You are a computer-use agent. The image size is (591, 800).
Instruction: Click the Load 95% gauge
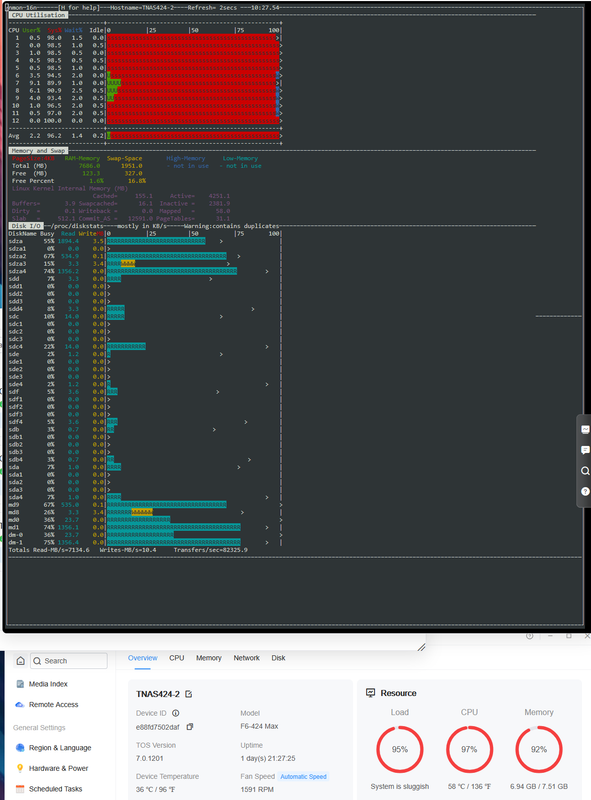point(400,749)
